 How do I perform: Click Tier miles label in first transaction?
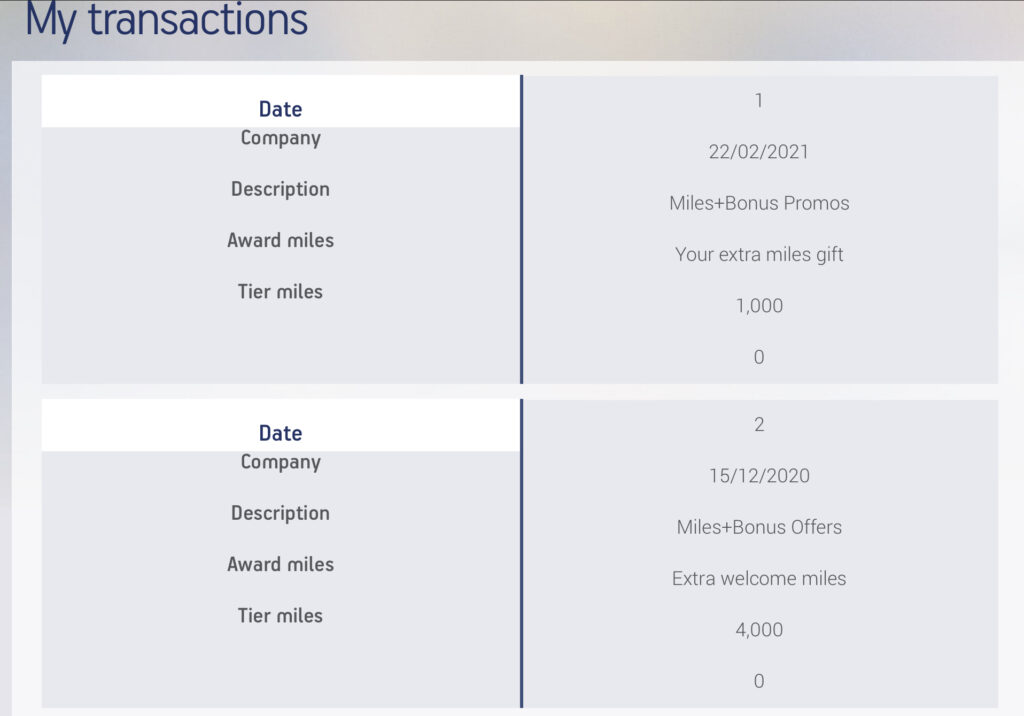280,291
